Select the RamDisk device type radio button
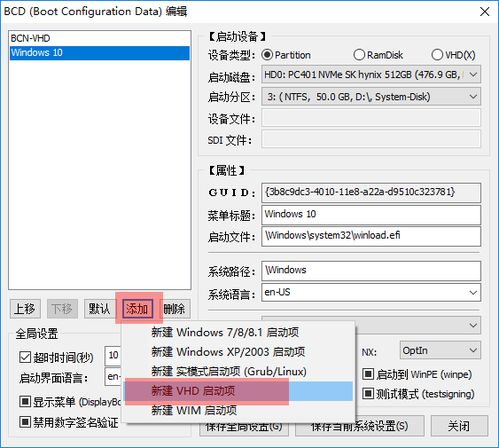499x448 pixels. (x=359, y=55)
